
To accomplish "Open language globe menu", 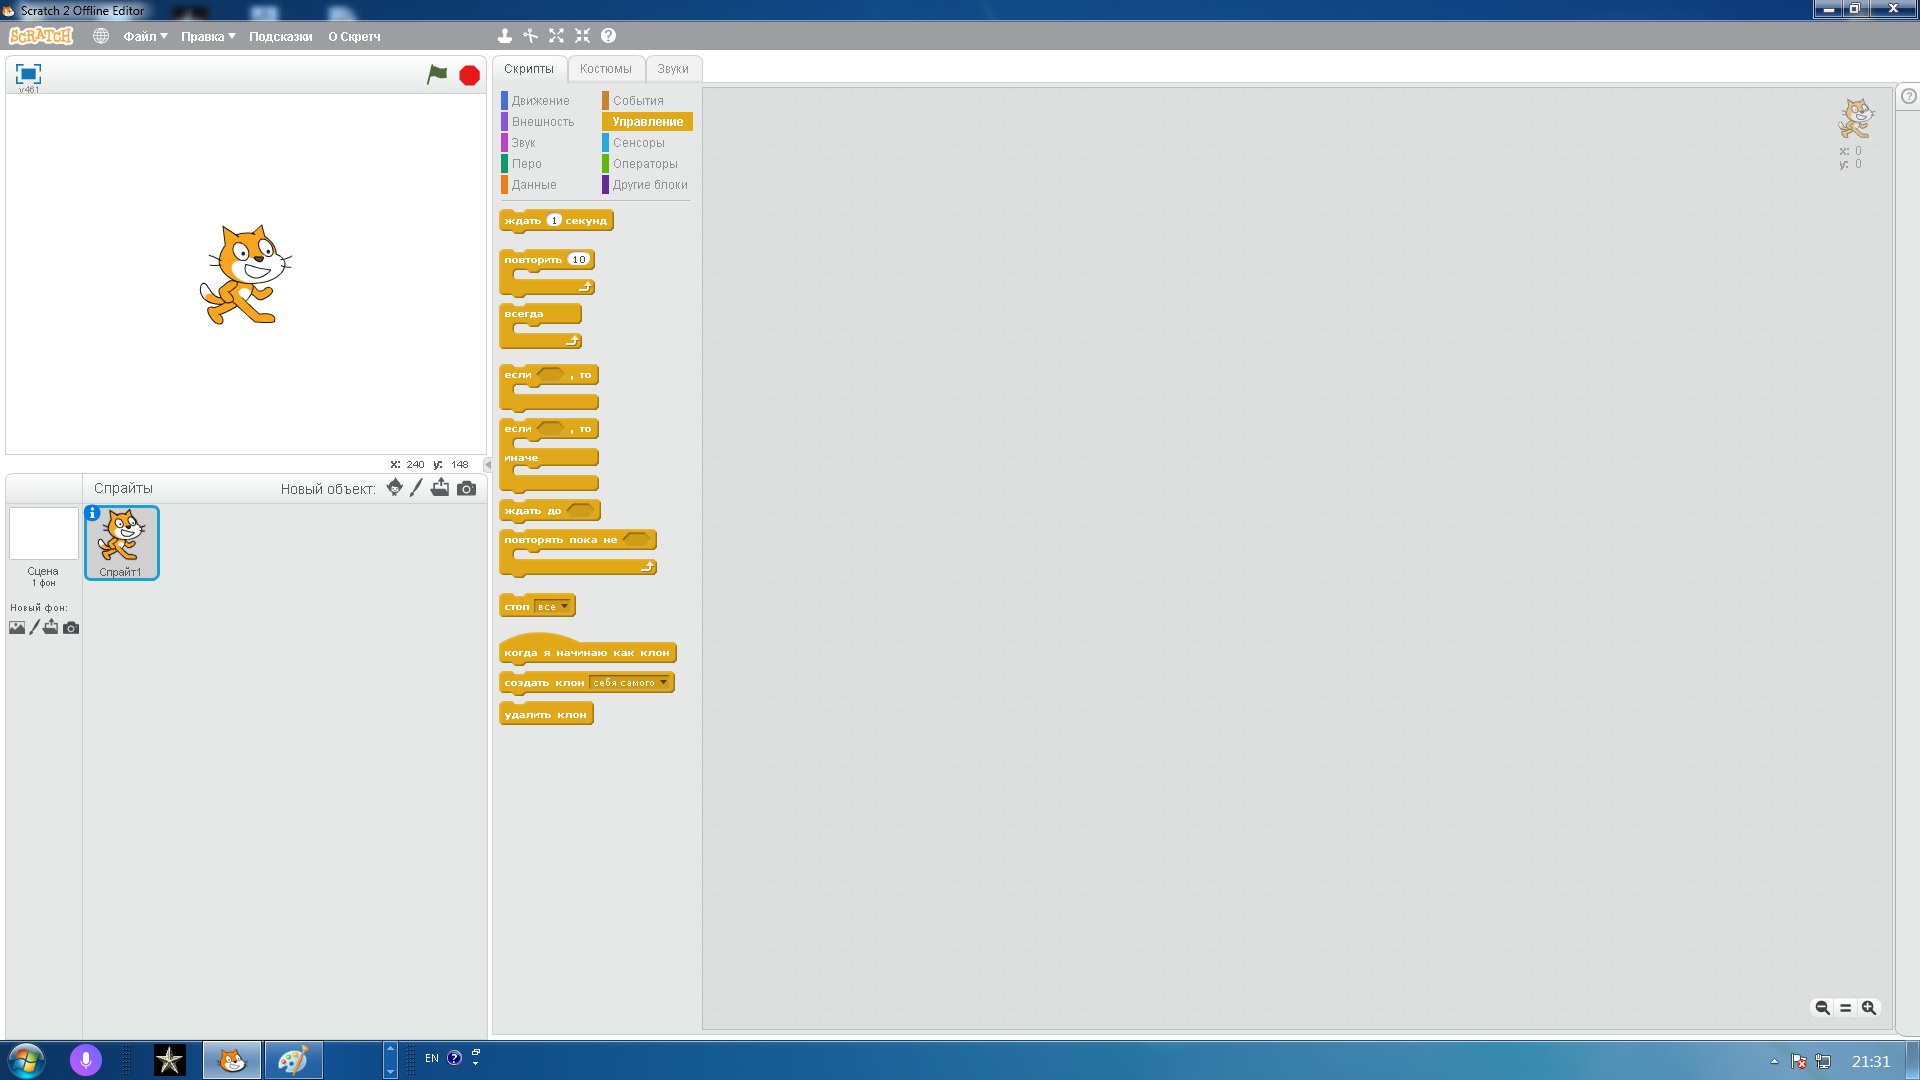I will click(101, 36).
